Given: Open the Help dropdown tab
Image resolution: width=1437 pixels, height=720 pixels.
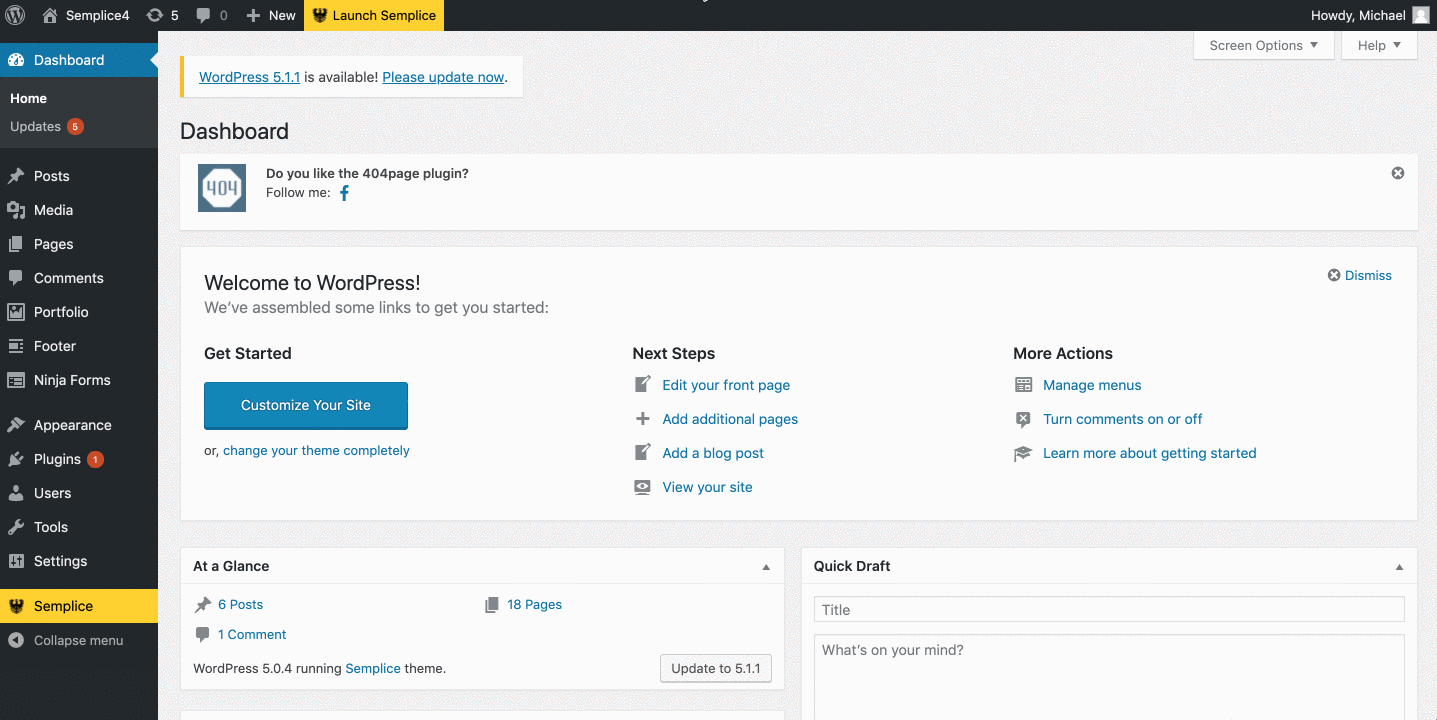Looking at the screenshot, I should click(1379, 45).
